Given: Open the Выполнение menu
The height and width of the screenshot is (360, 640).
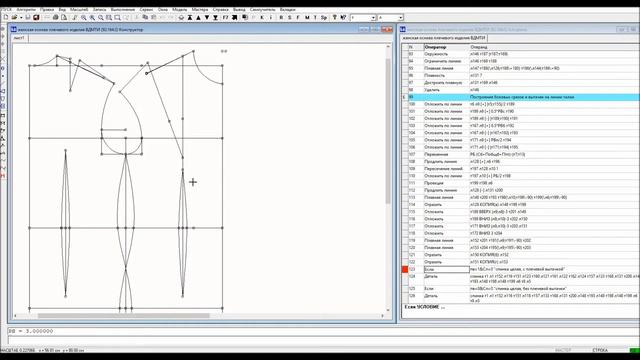Looking at the screenshot, I should pos(123,9).
